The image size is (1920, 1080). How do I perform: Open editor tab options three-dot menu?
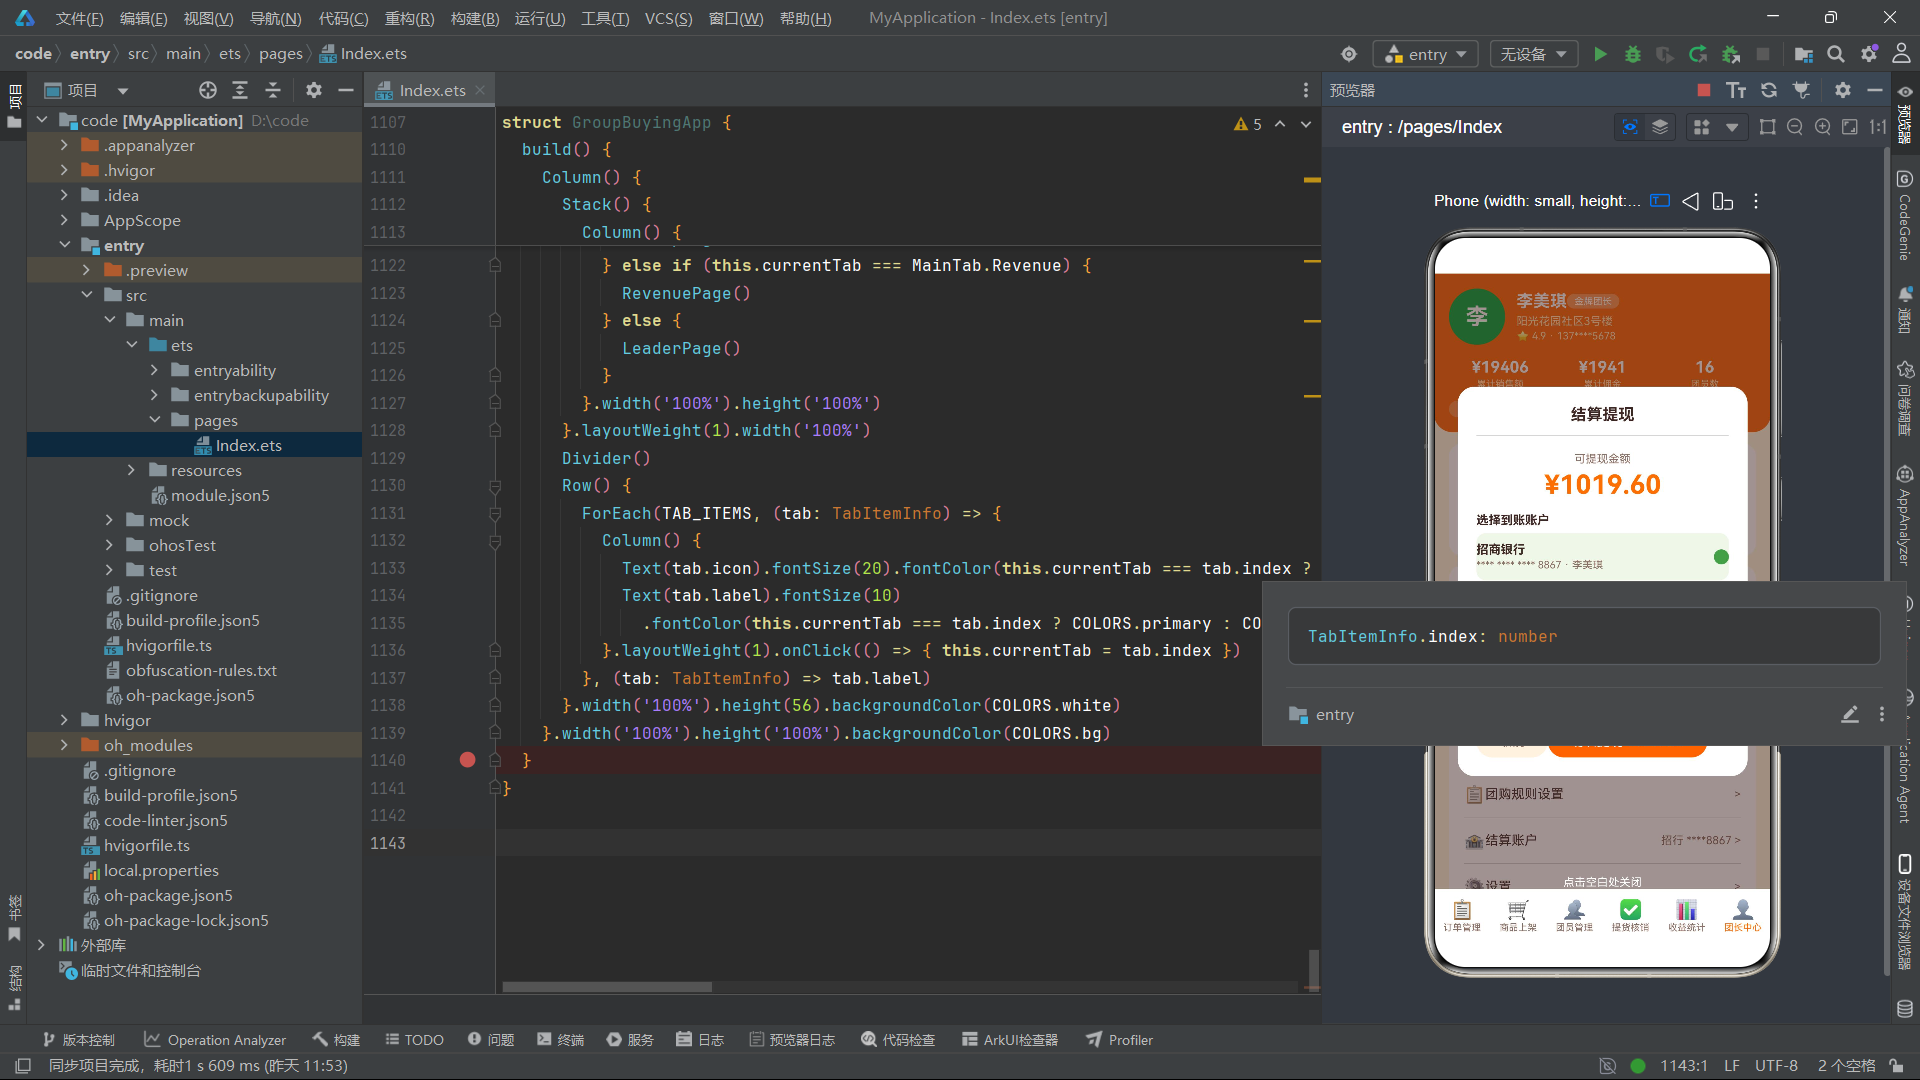(1306, 90)
